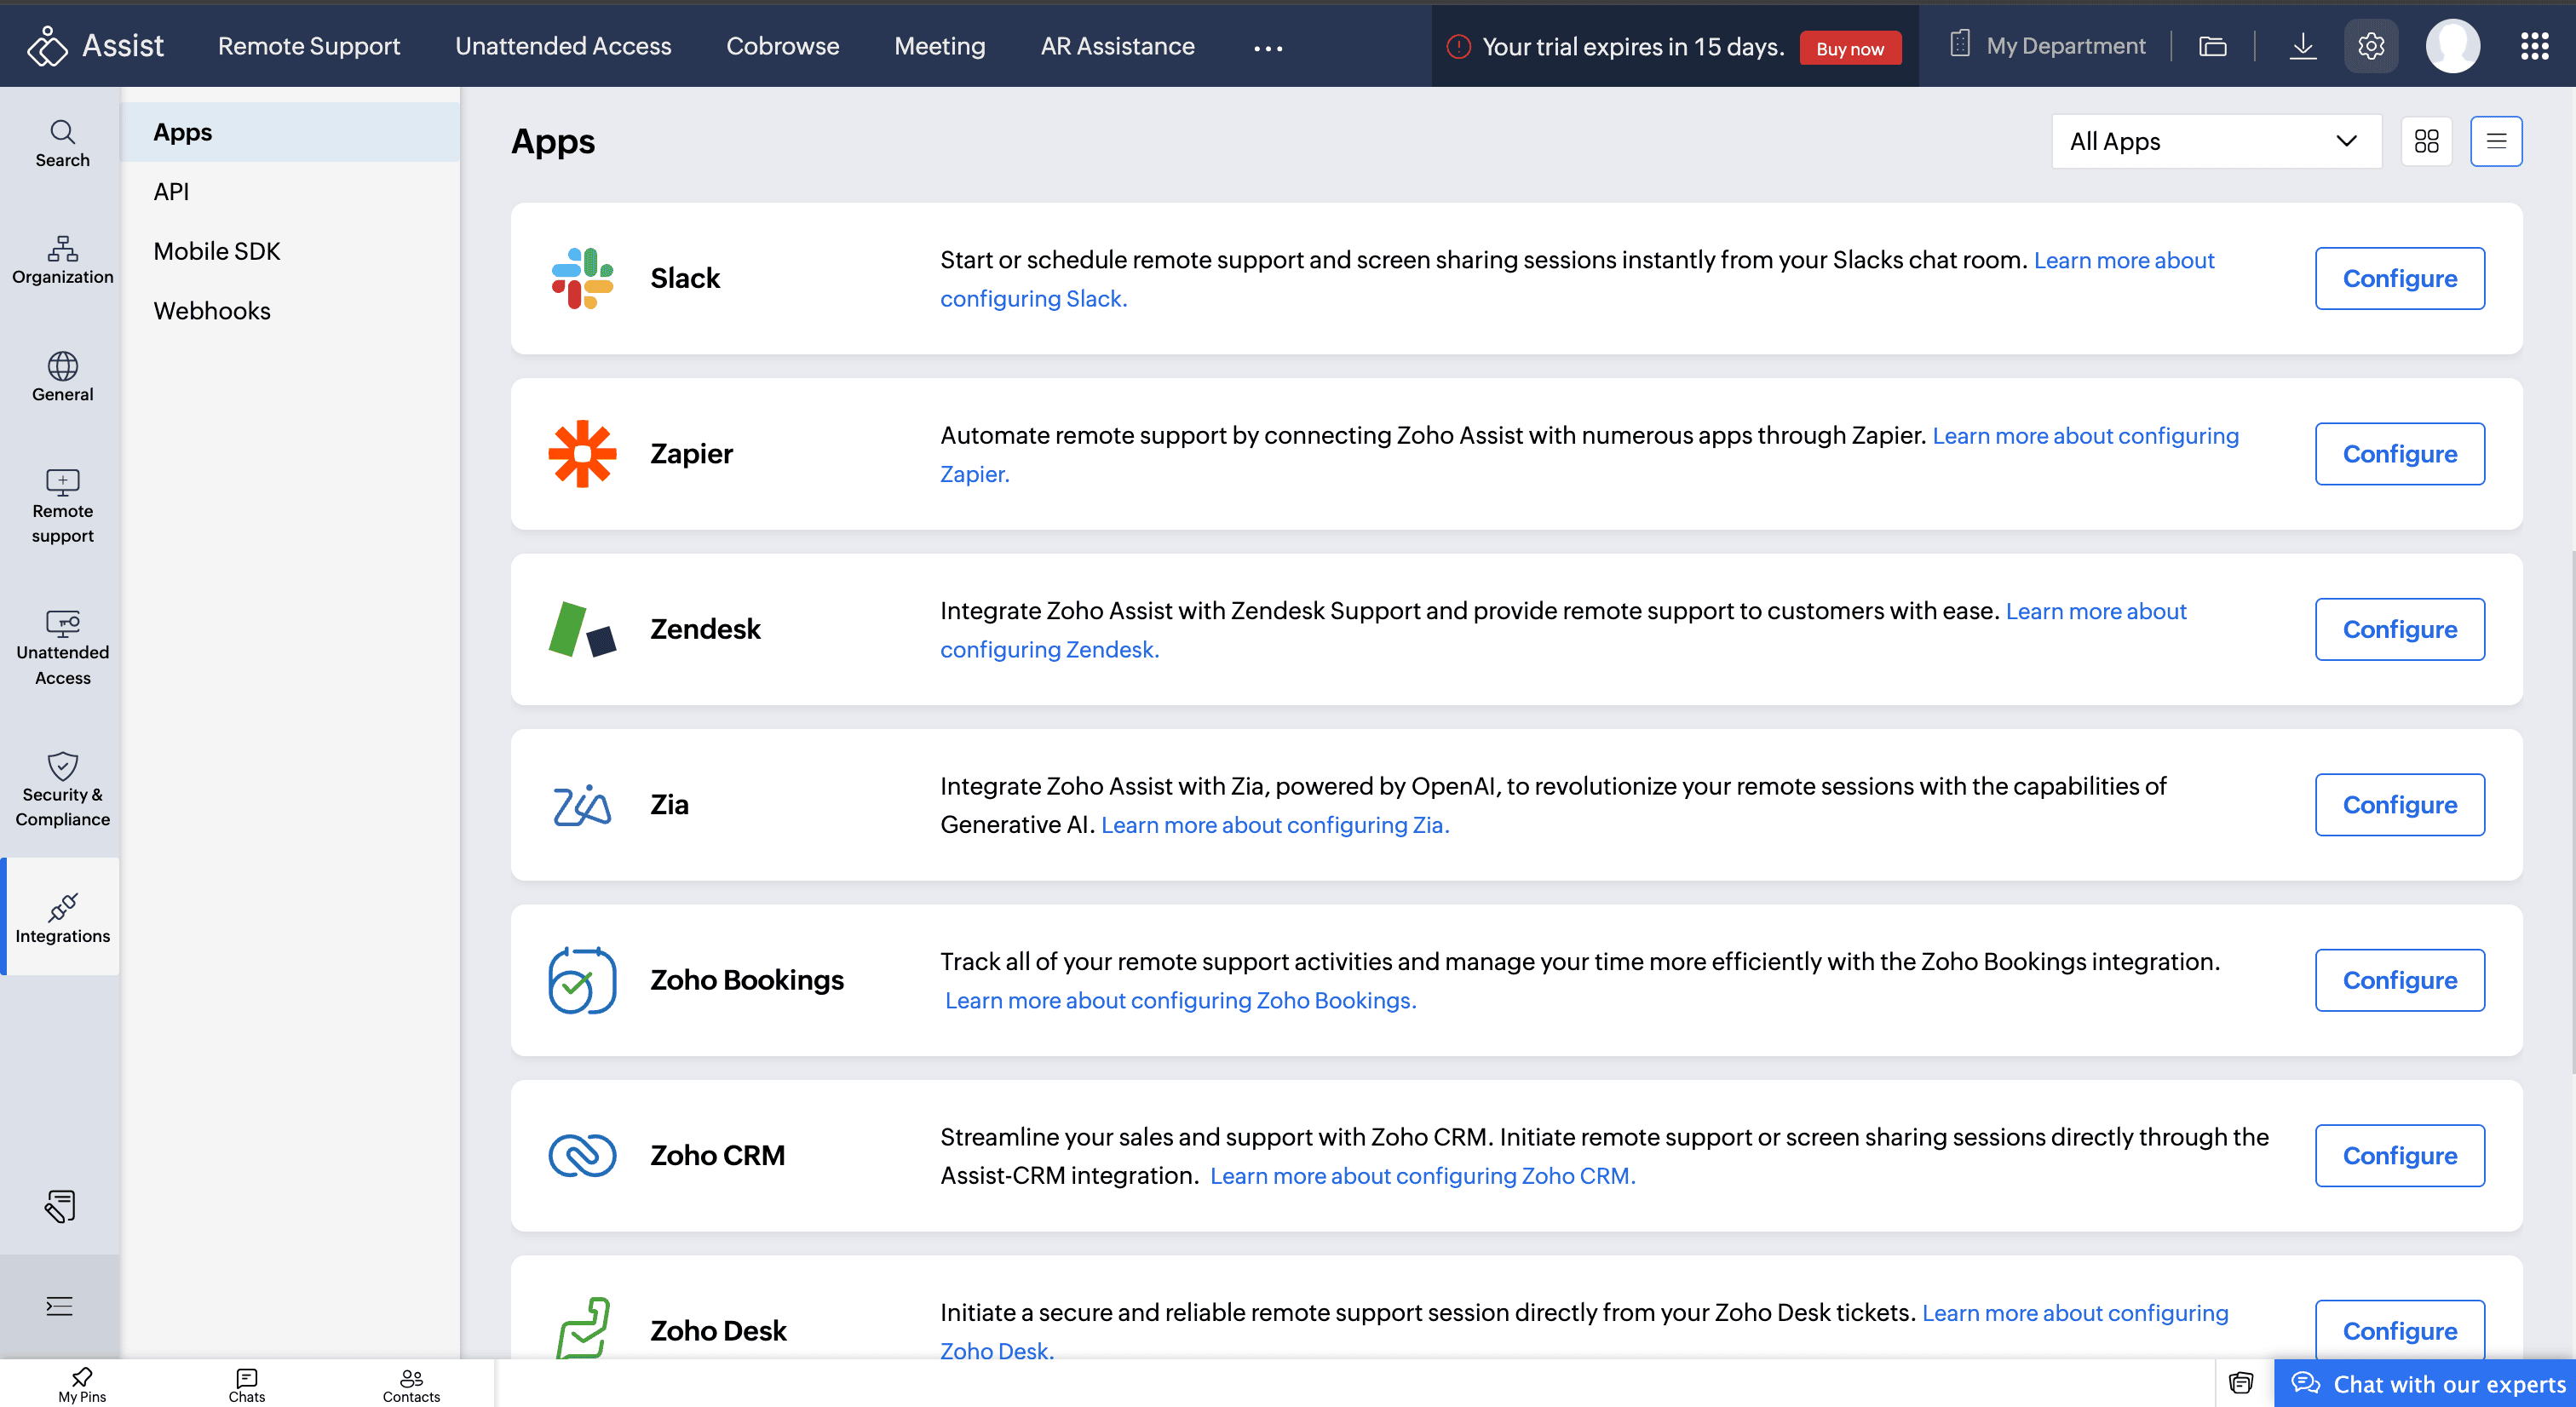Open the file transfer folder icon
2576x1407 pixels.
point(2212,46)
